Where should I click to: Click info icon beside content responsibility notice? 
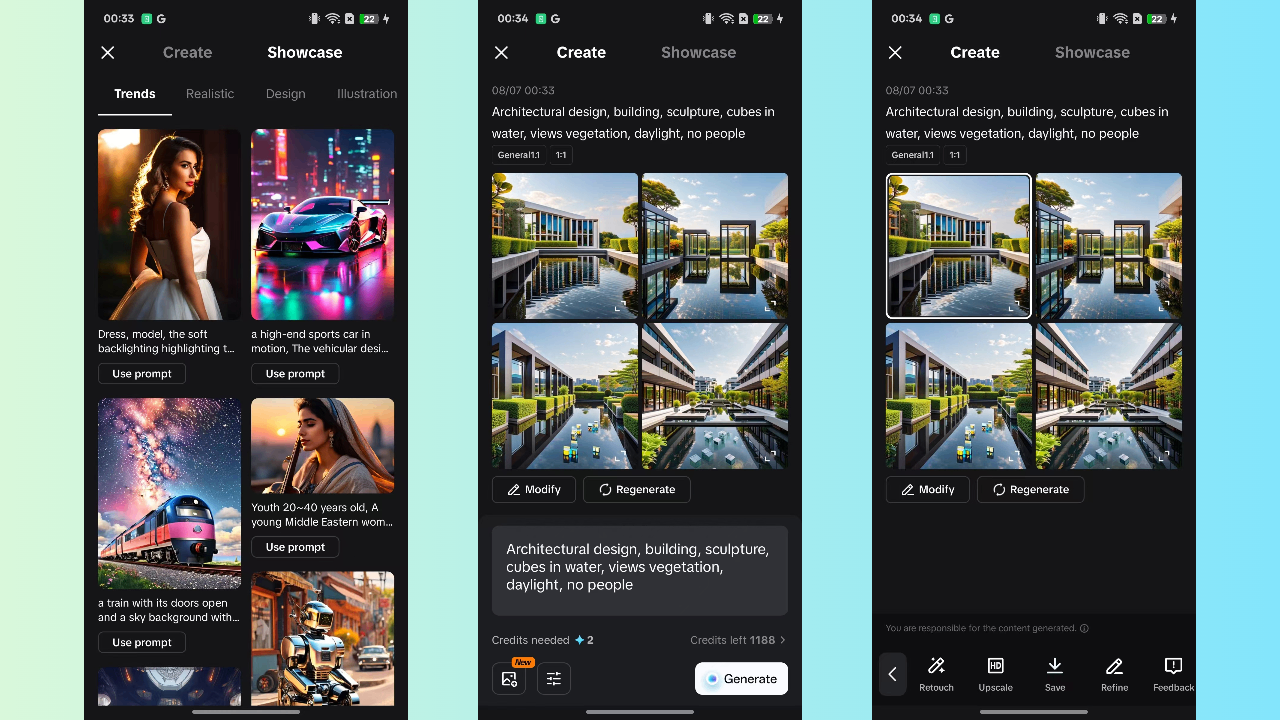[1084, 629]
